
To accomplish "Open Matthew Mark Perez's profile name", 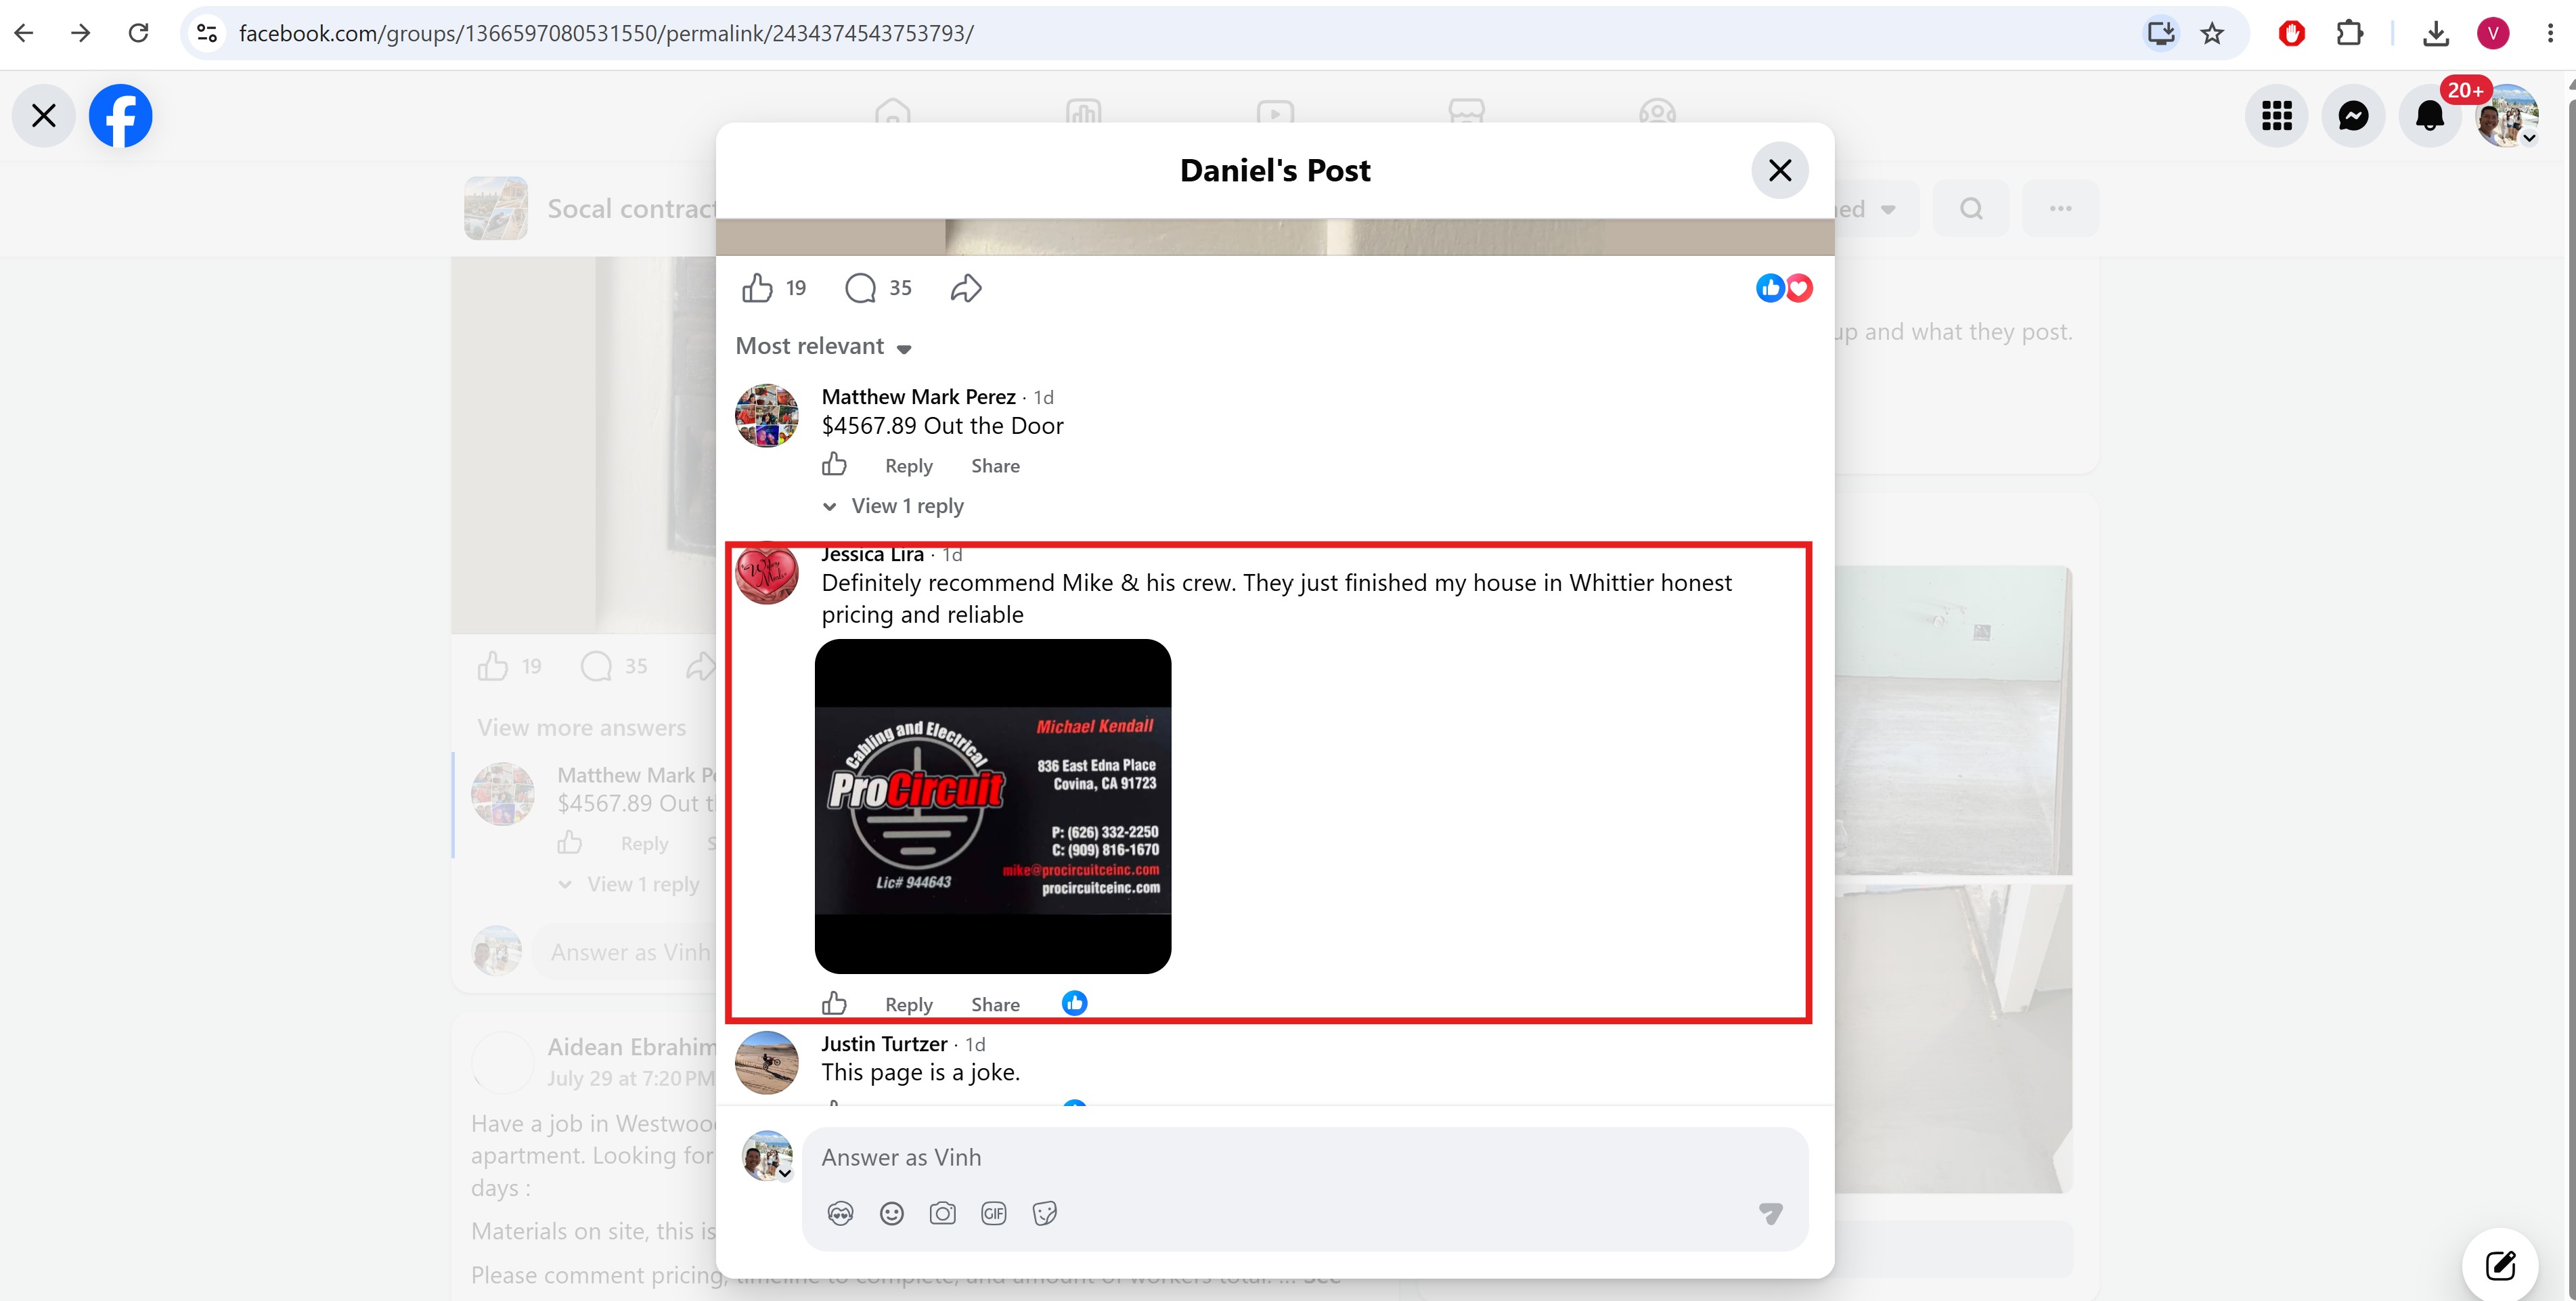I will [x=919, y=397].
